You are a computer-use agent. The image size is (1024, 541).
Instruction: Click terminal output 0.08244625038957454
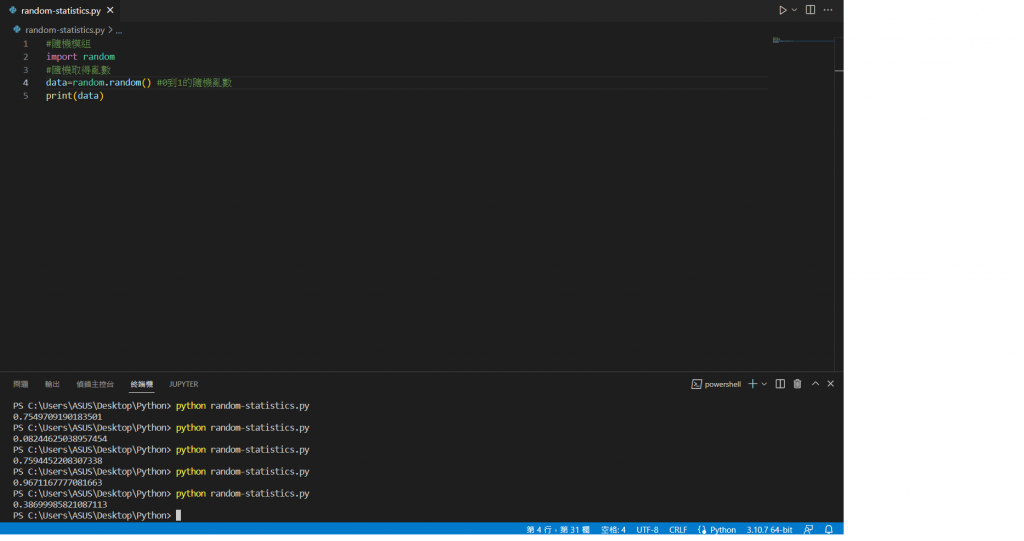60,439
